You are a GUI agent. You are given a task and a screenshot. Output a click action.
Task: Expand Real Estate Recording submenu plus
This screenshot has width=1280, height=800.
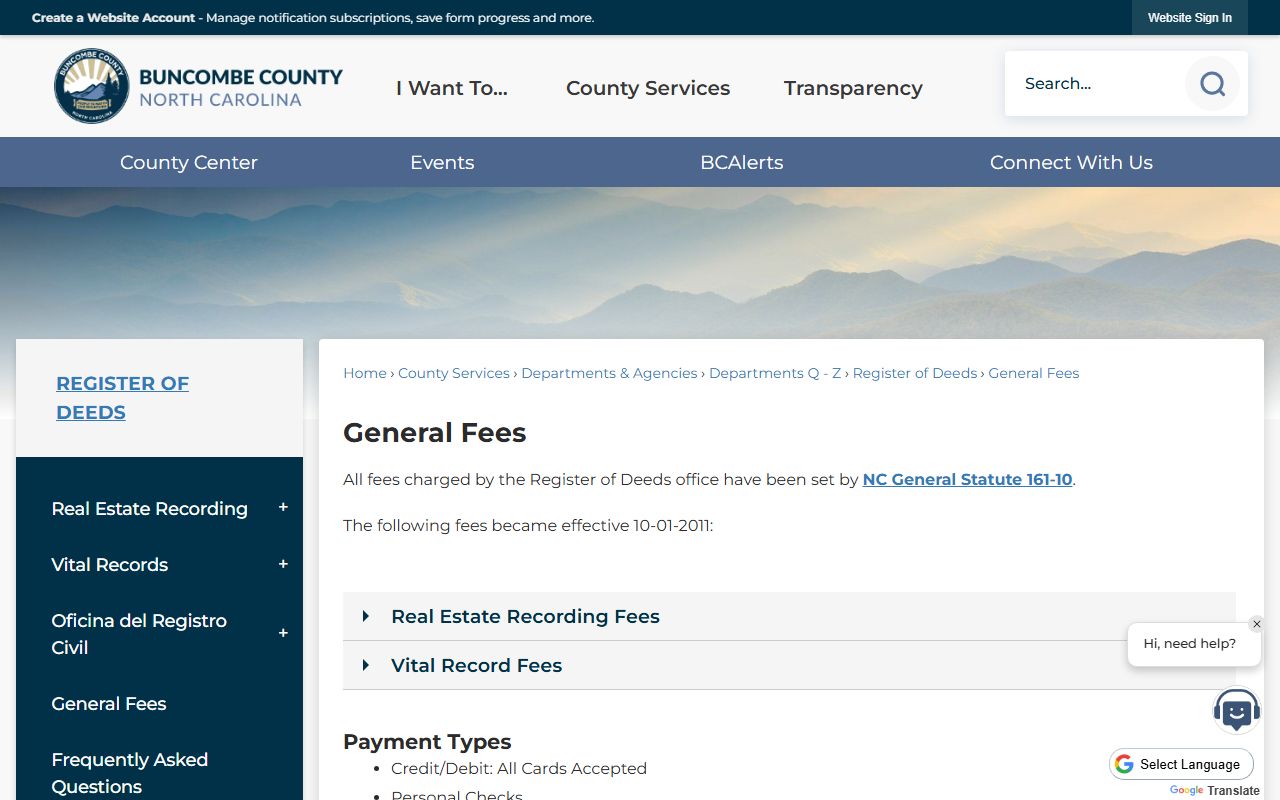pyautogui.click(x=283, y=508)
